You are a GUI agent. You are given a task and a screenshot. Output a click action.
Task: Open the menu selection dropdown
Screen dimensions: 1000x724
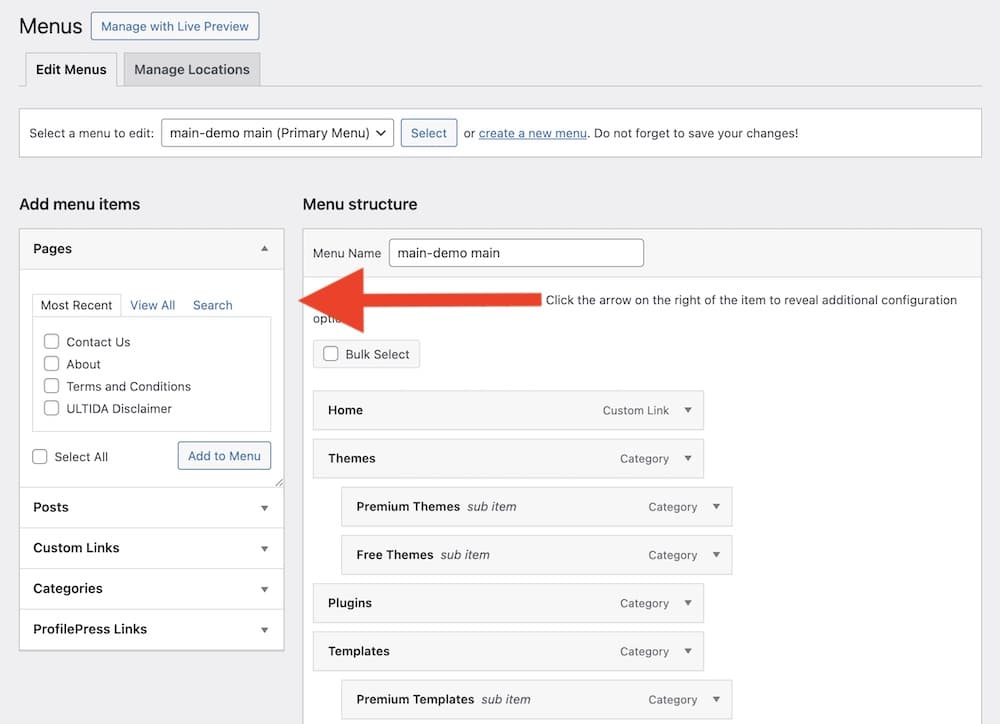click(277, 133)
